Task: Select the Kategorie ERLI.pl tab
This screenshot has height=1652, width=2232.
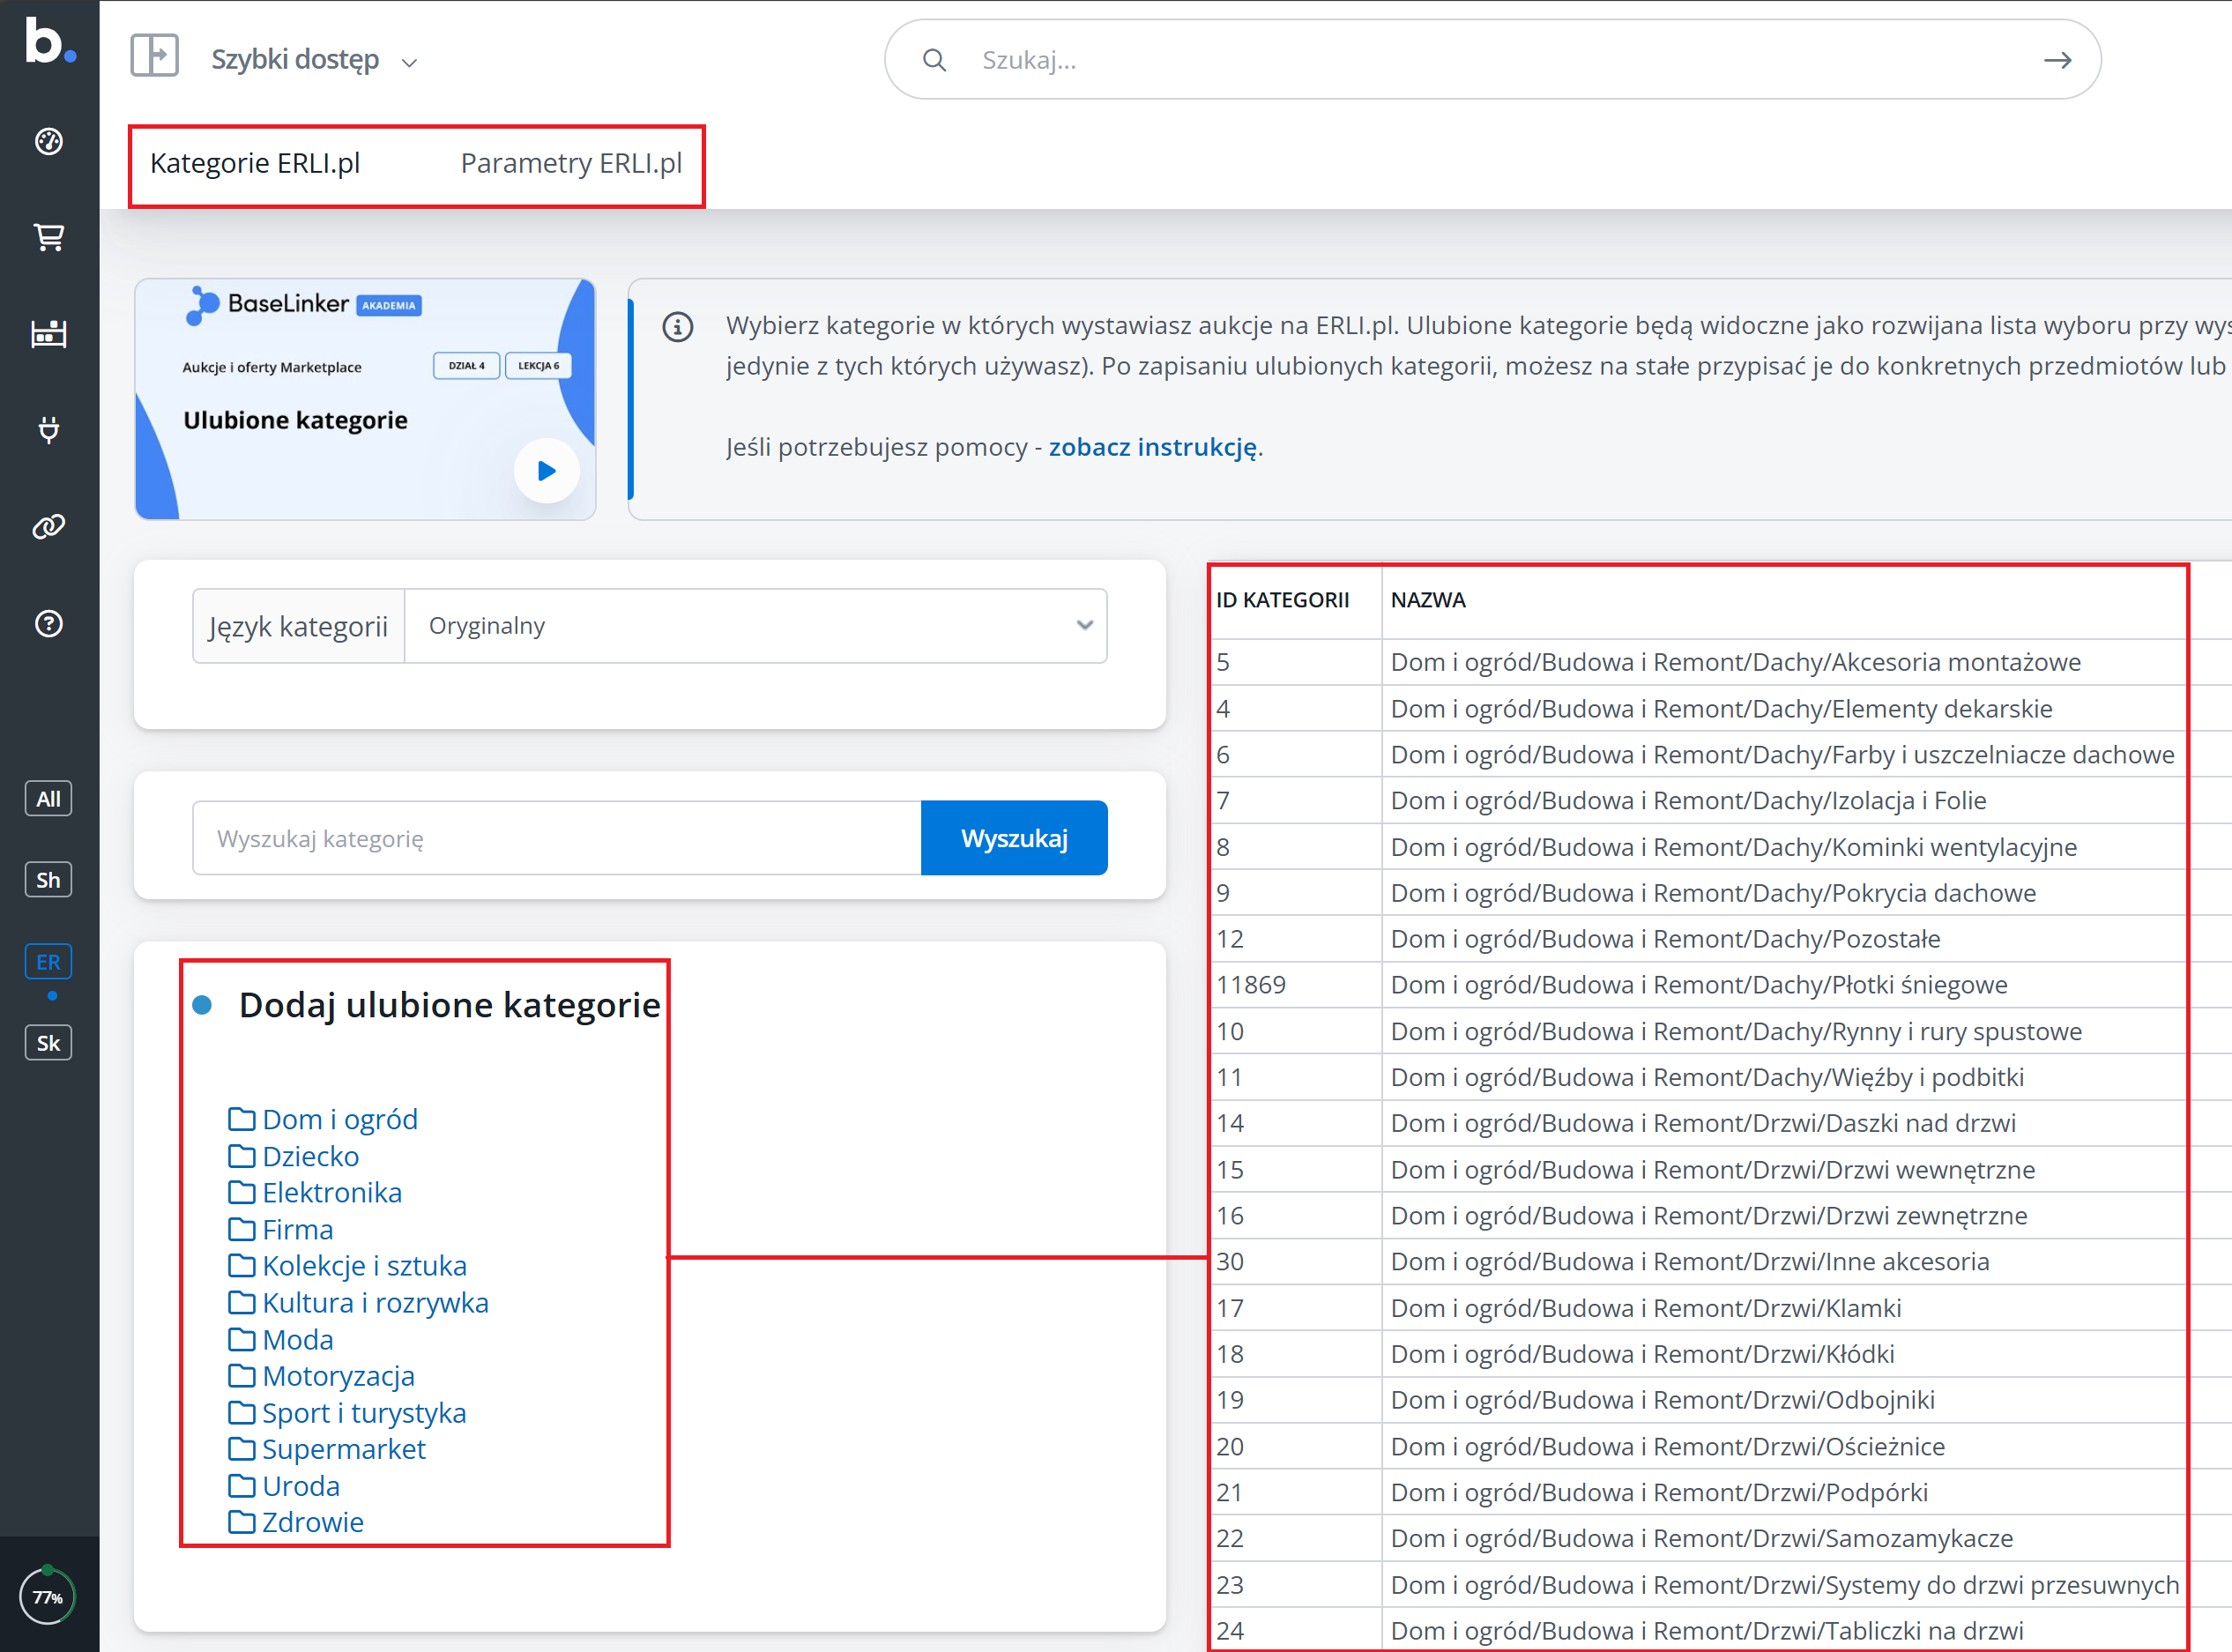Action: tap(255, 163)
